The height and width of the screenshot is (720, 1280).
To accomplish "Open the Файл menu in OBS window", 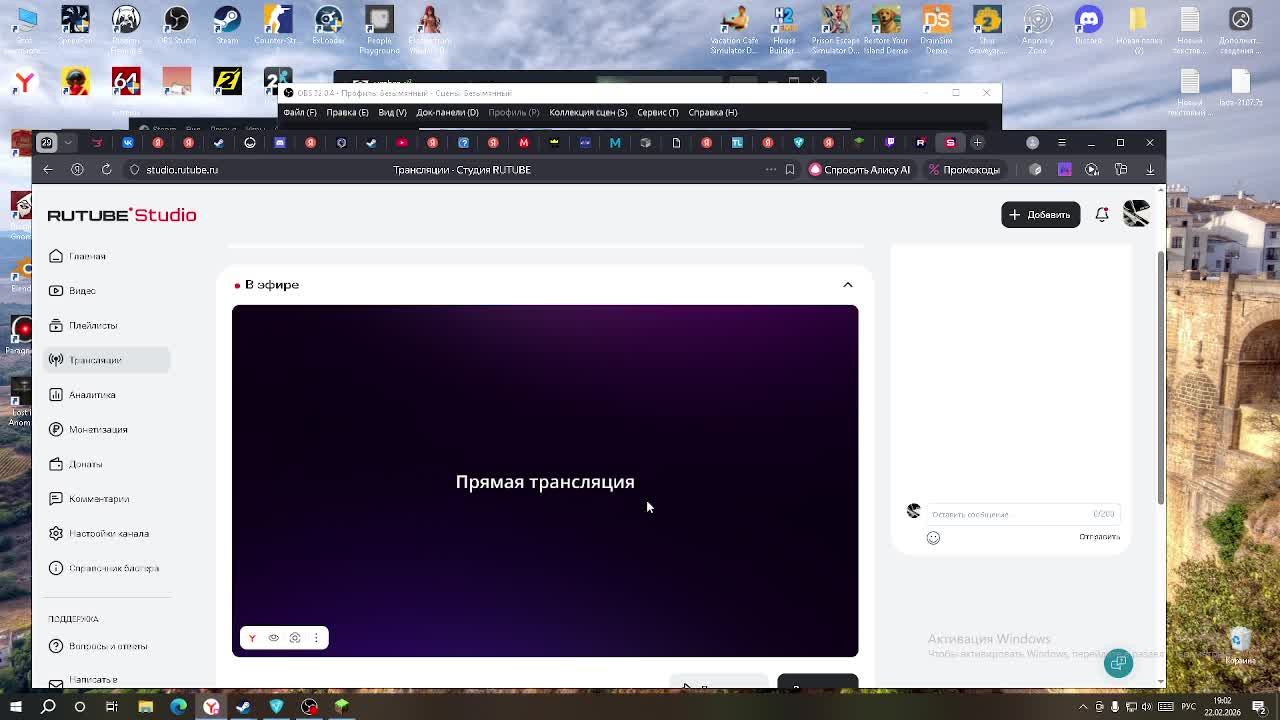I will click(300, 112).
